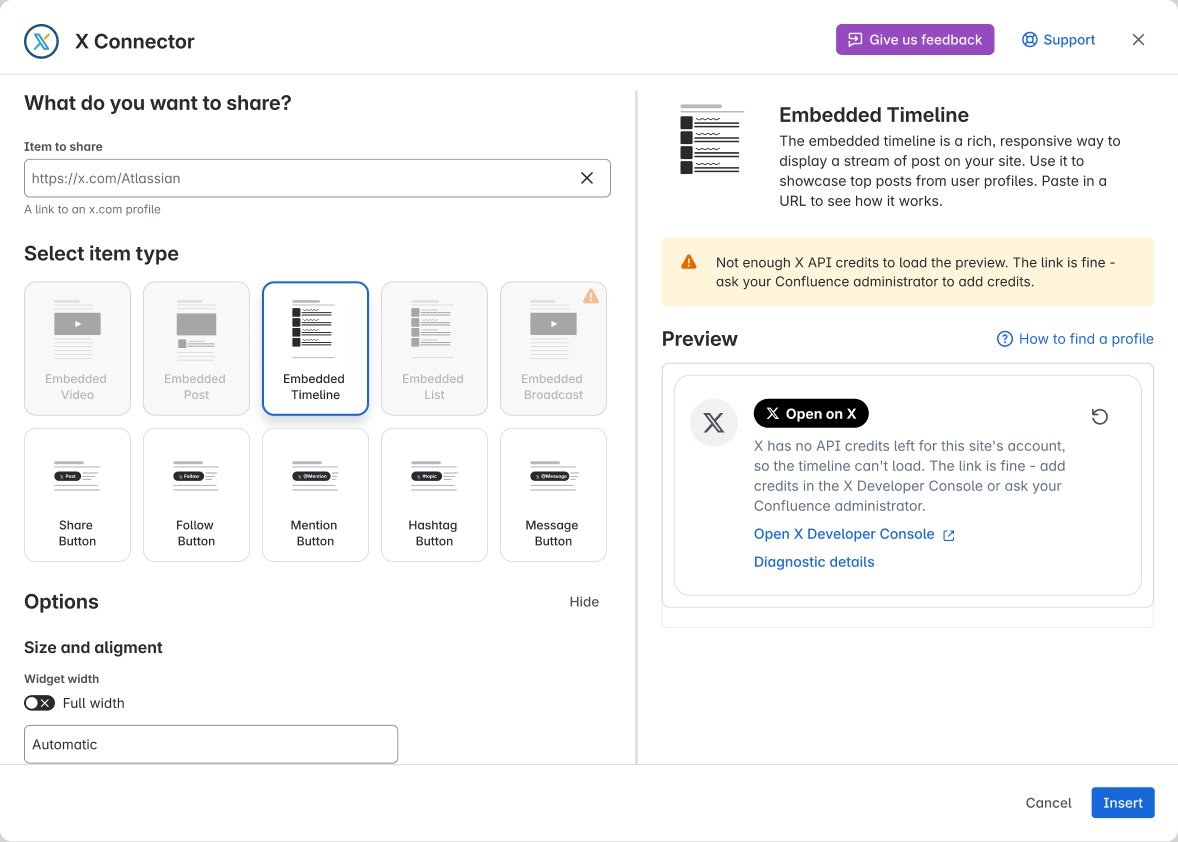1178x842 pixels.
Task: Open How to find a profile help
Action: [x=1075, y=339]
